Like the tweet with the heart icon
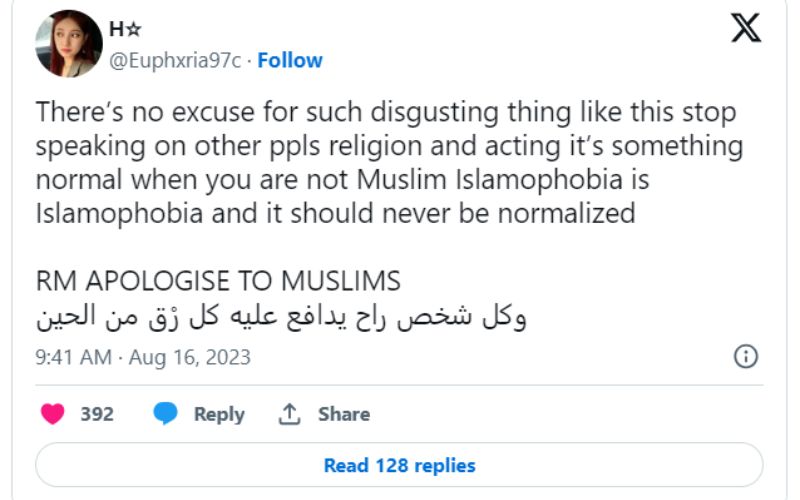 (x=53, y=414)
